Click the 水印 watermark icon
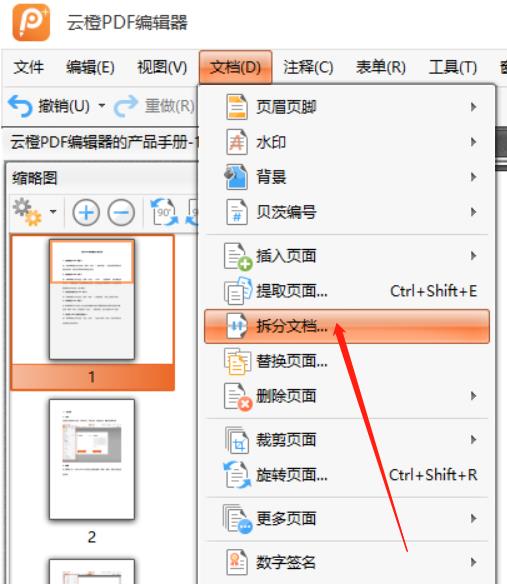The image size is (507, 584). (x=237, y=142)
